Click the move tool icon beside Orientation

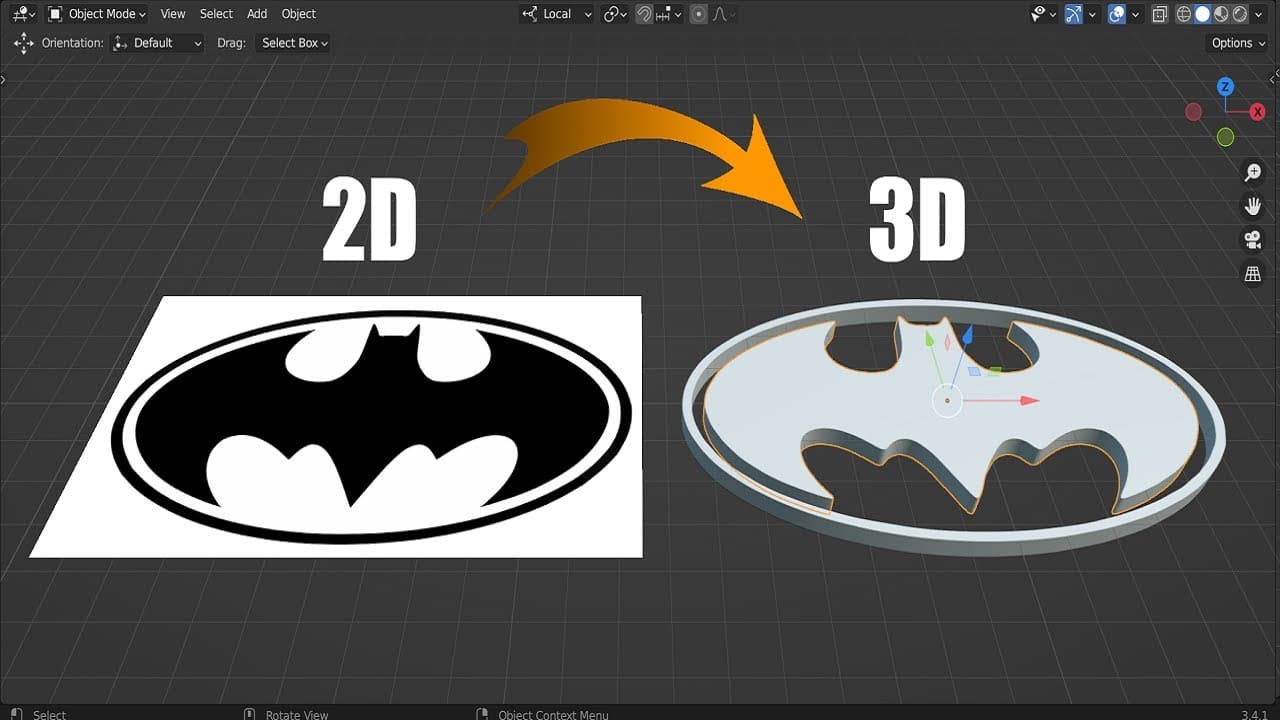click(24, 43)
